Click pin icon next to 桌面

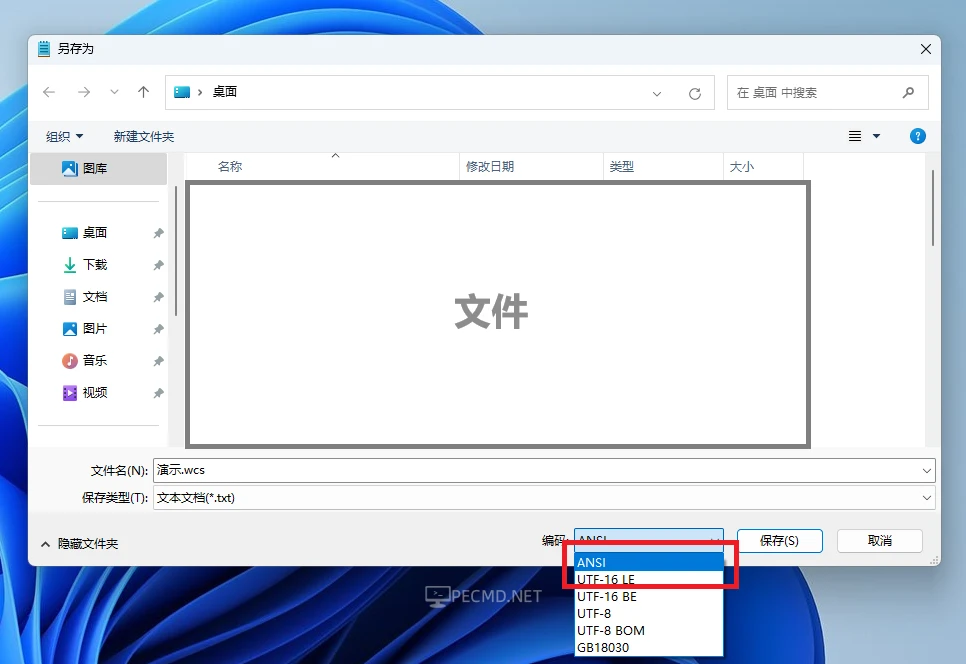pos(158,233)
